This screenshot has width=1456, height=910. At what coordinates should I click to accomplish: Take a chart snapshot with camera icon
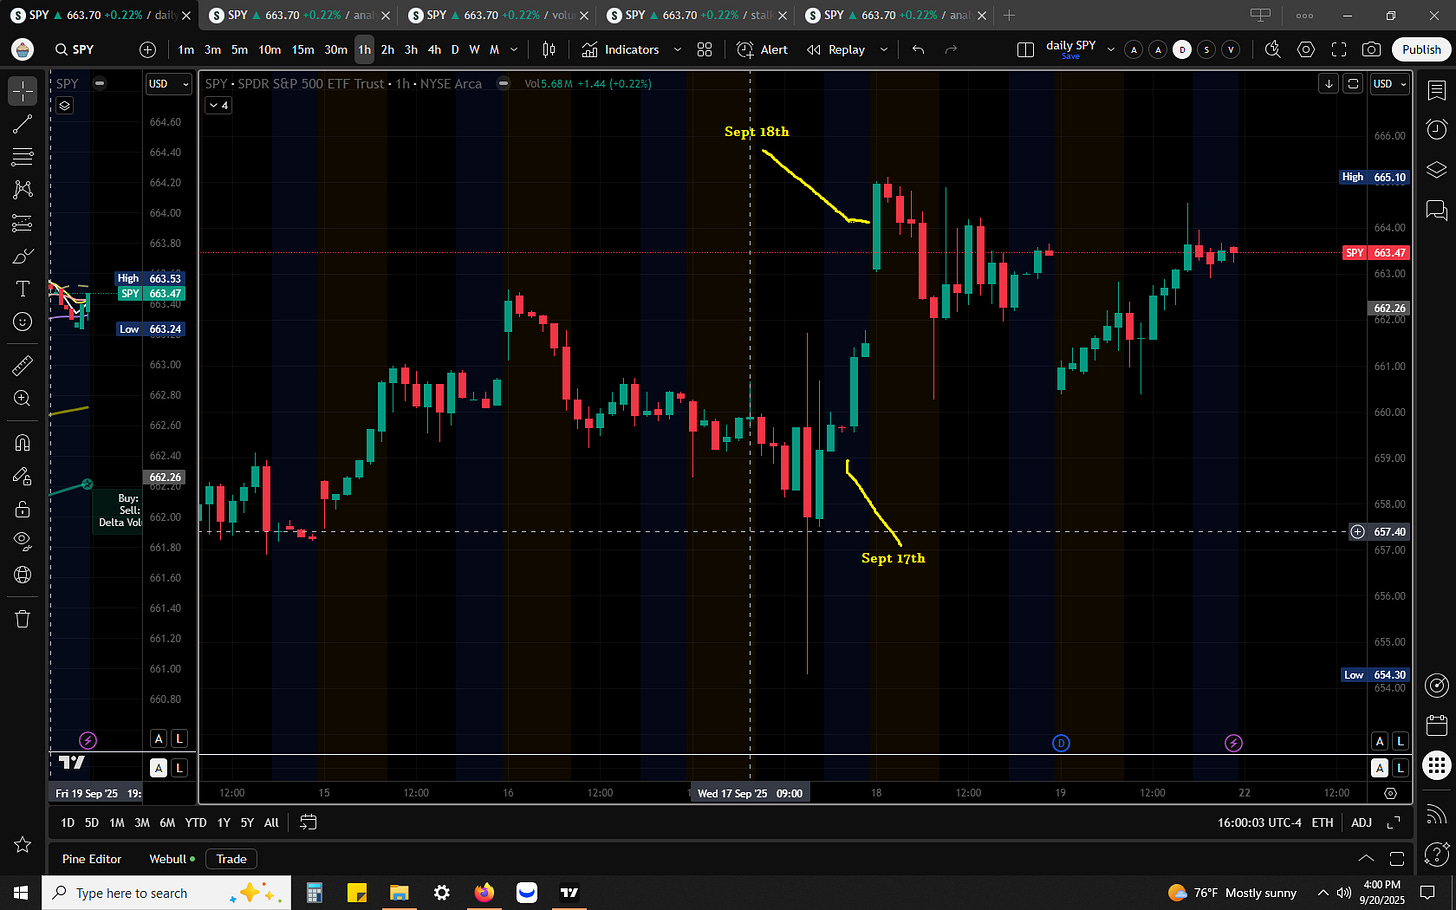point(1372,49)
